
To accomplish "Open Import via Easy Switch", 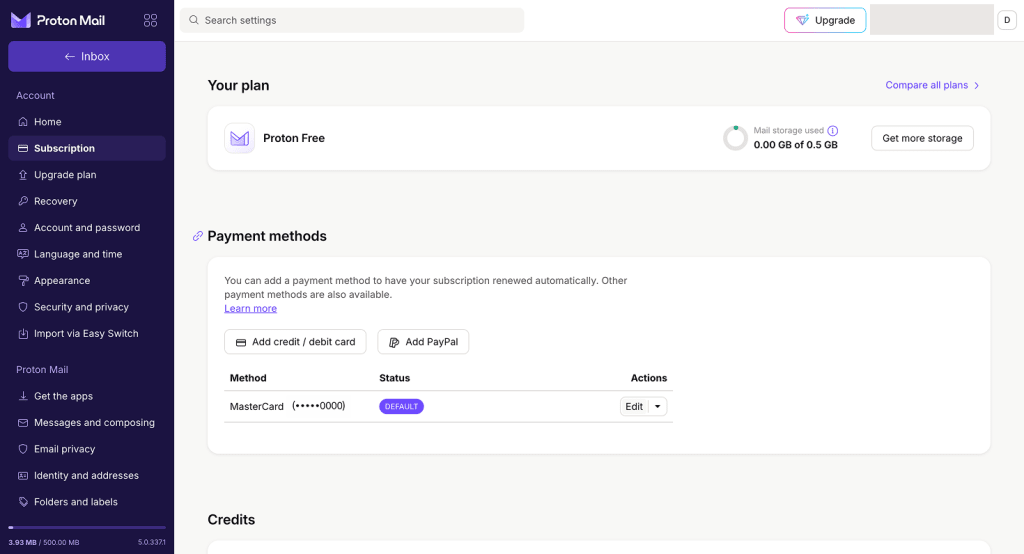I will coord(86,333).
